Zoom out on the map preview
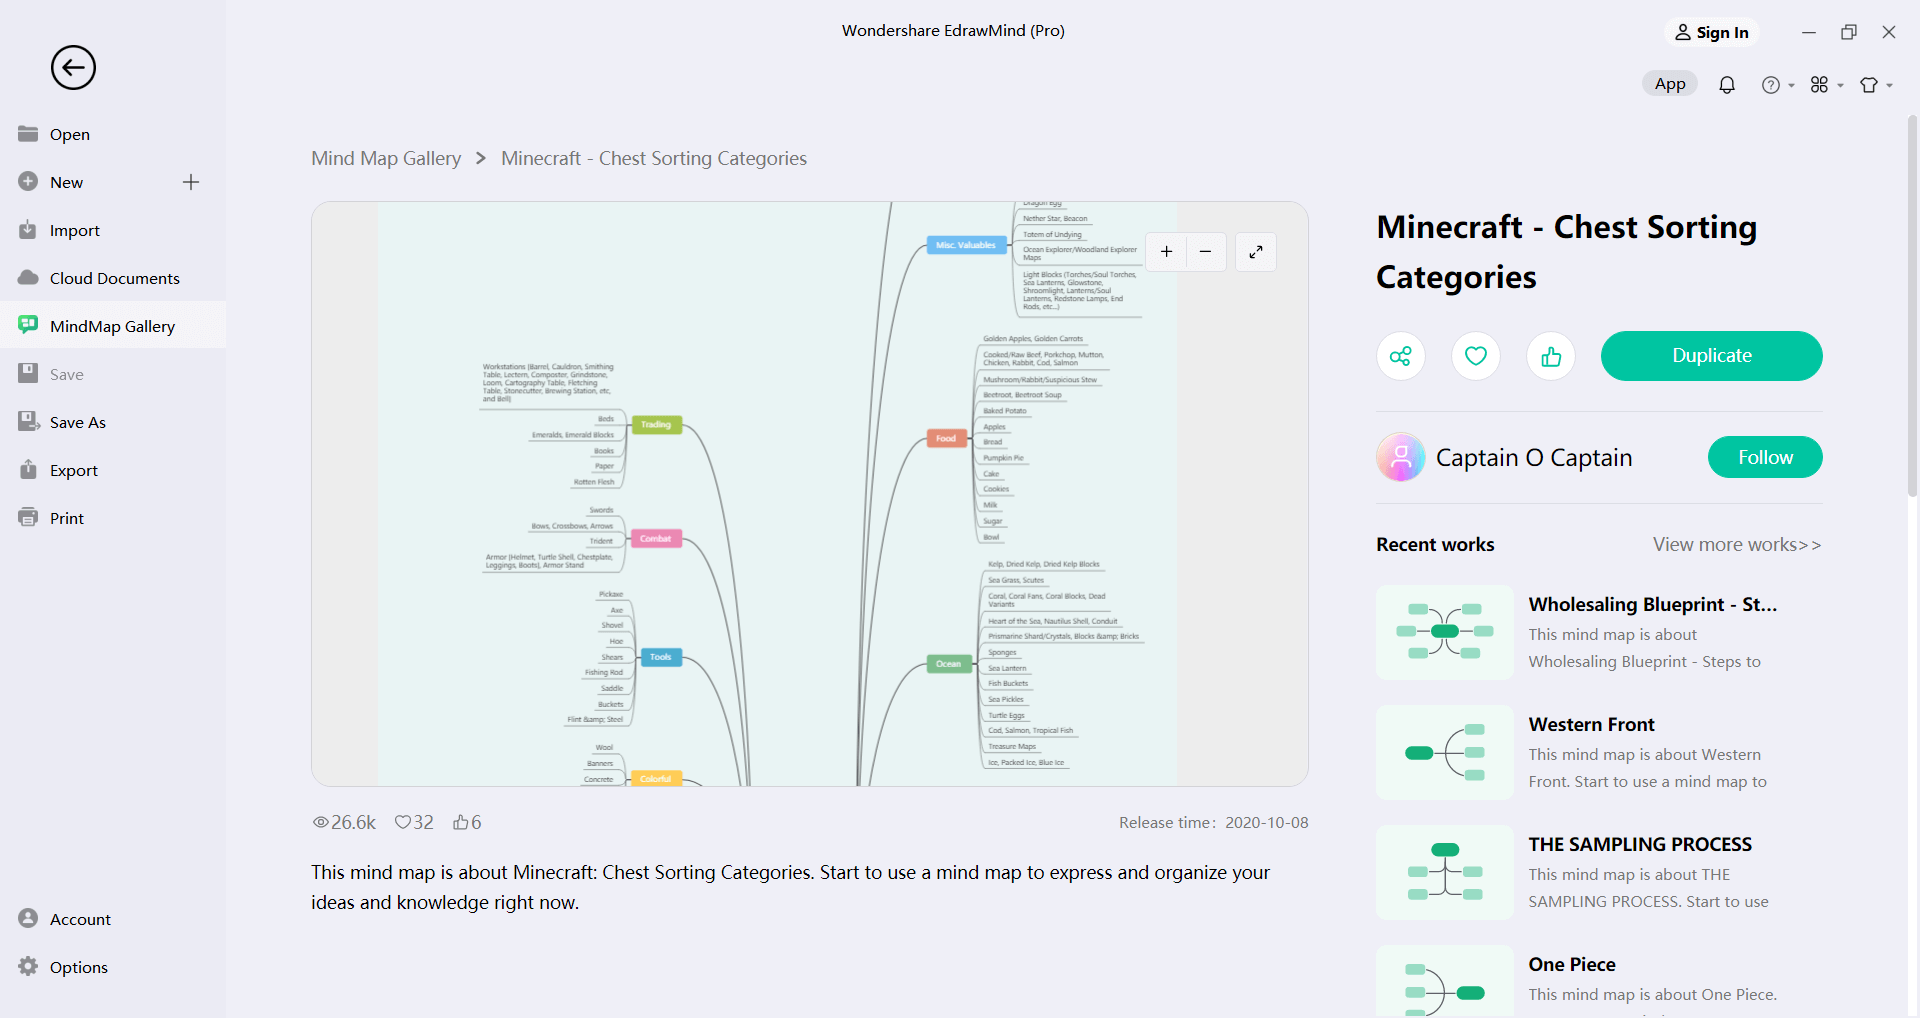 point(1206,252)
